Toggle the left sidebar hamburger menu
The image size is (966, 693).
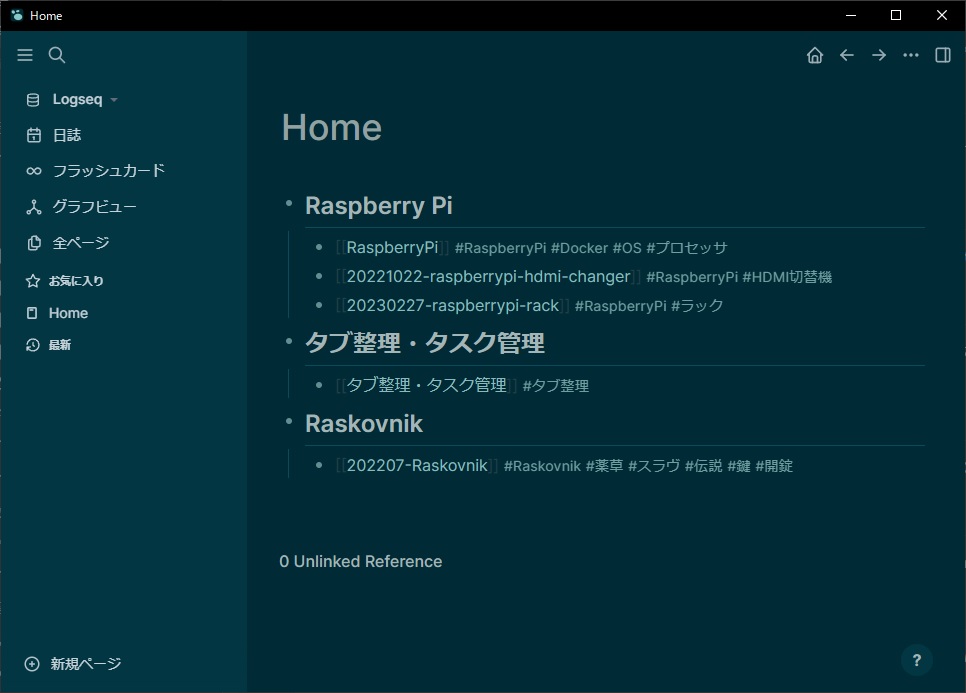tap(25, 55)
